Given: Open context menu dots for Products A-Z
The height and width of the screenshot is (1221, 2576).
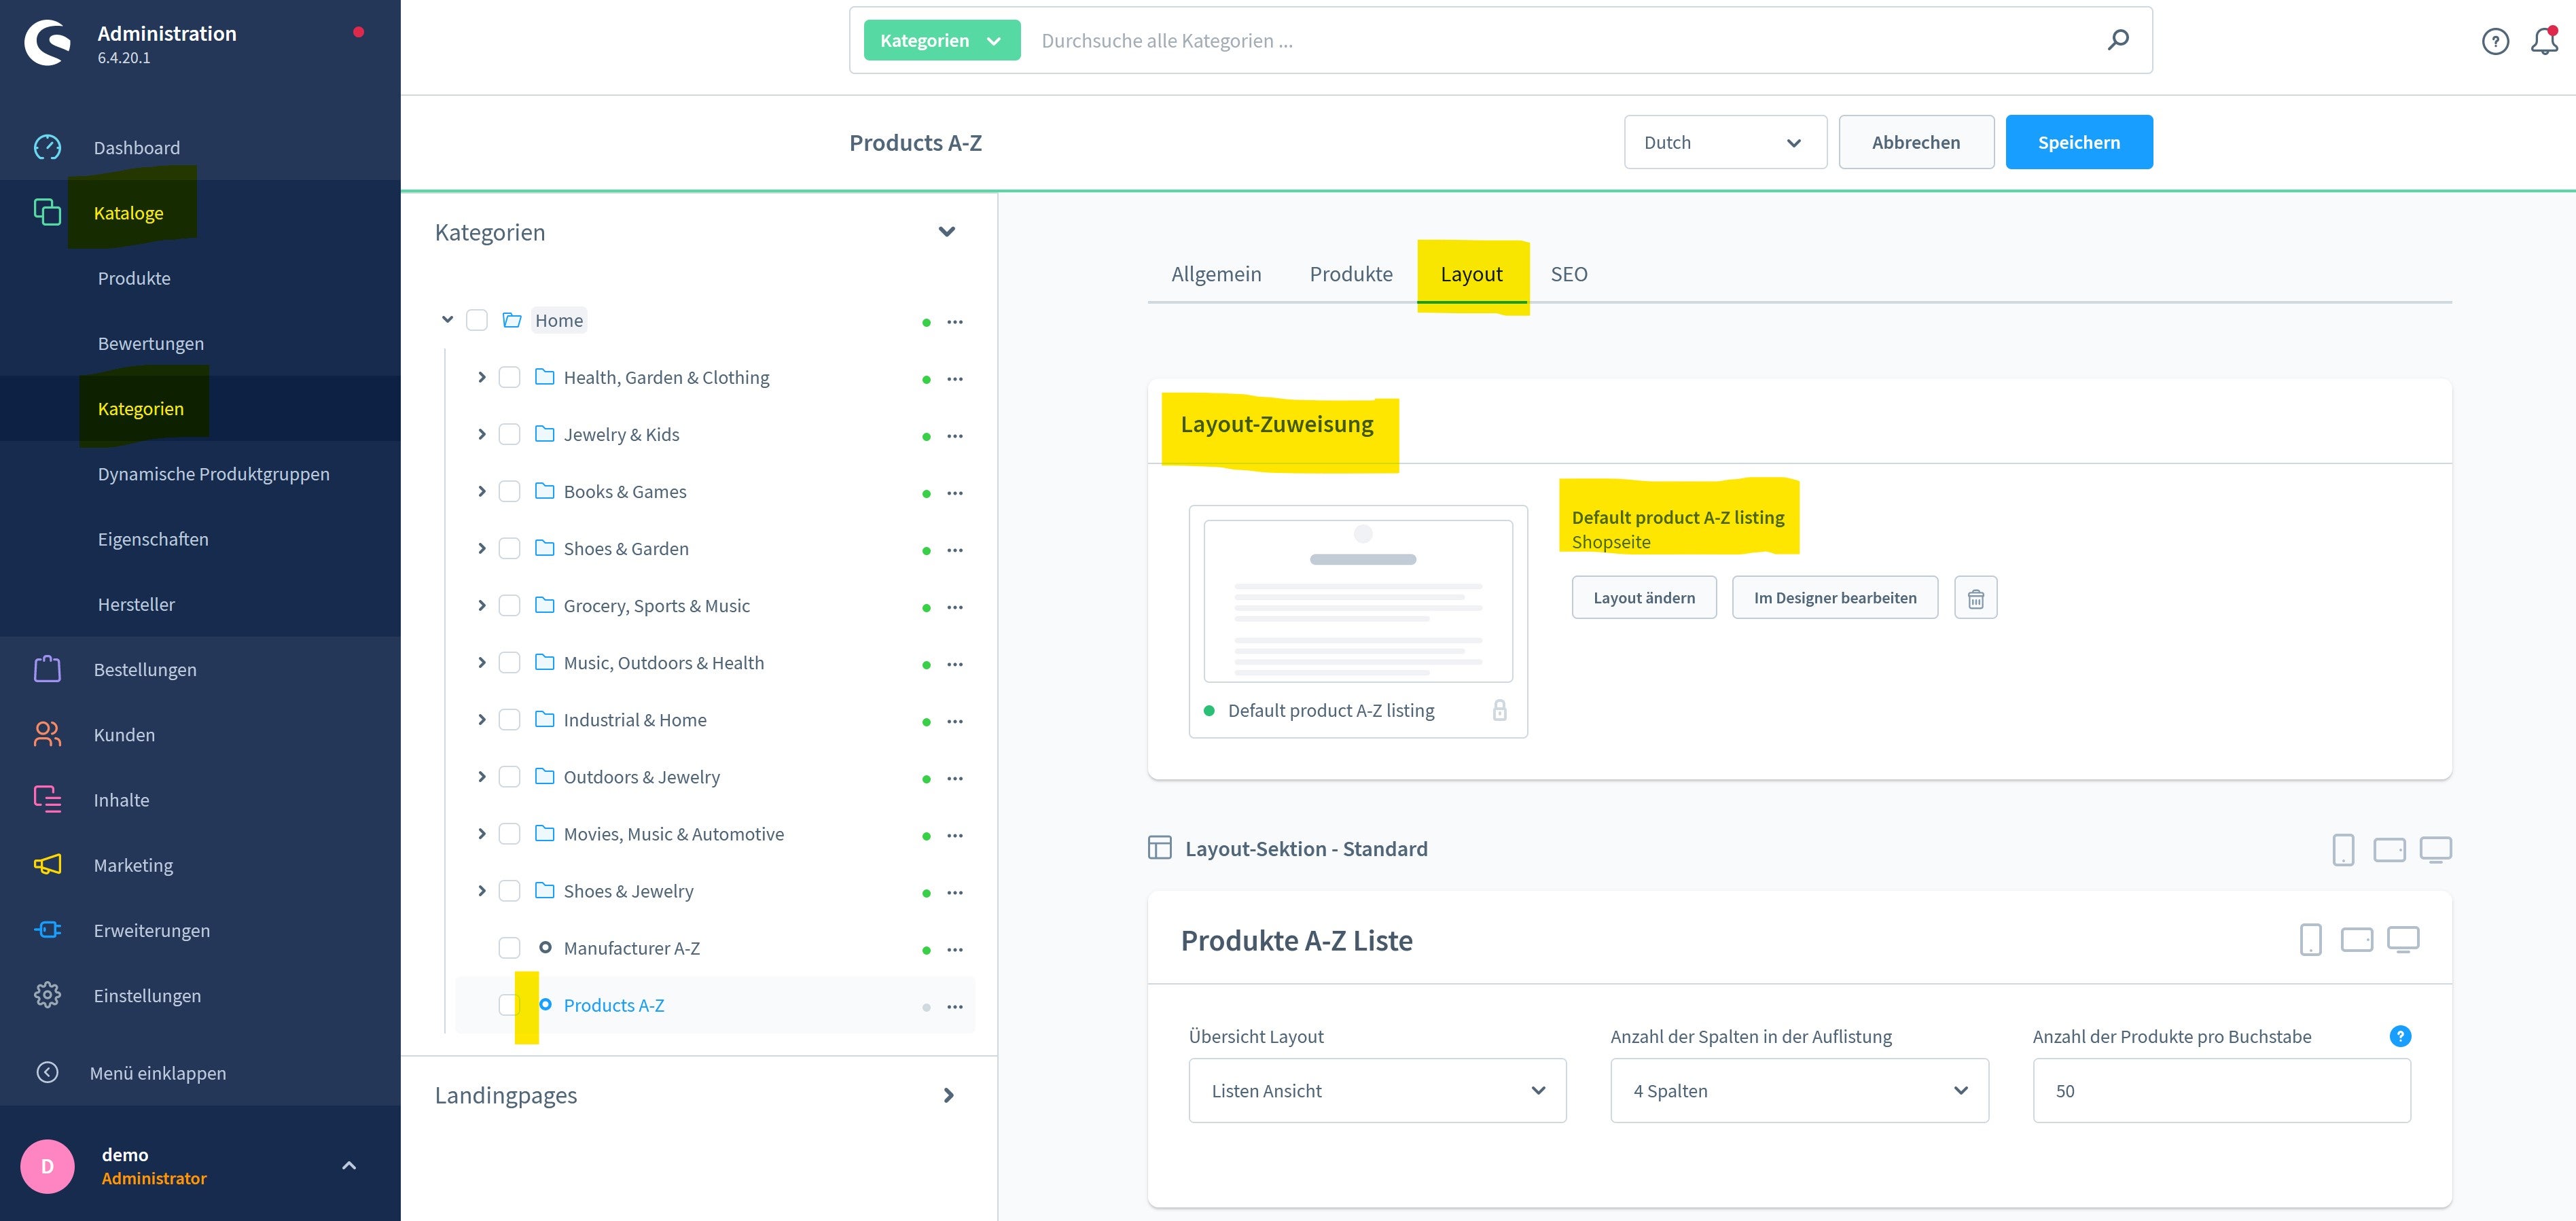Looking at the screenshot, I should click(954, 1006).
